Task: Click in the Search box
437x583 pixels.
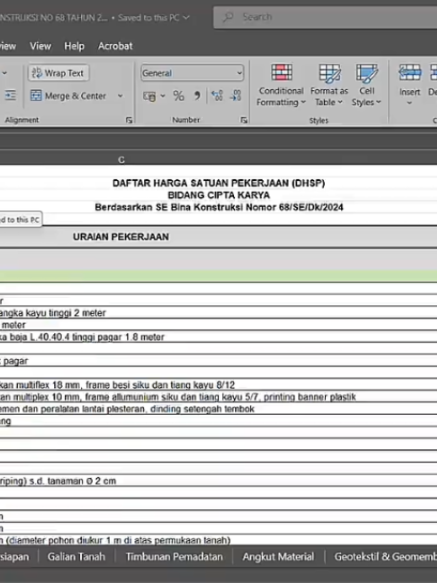Action: pos(325,17)
